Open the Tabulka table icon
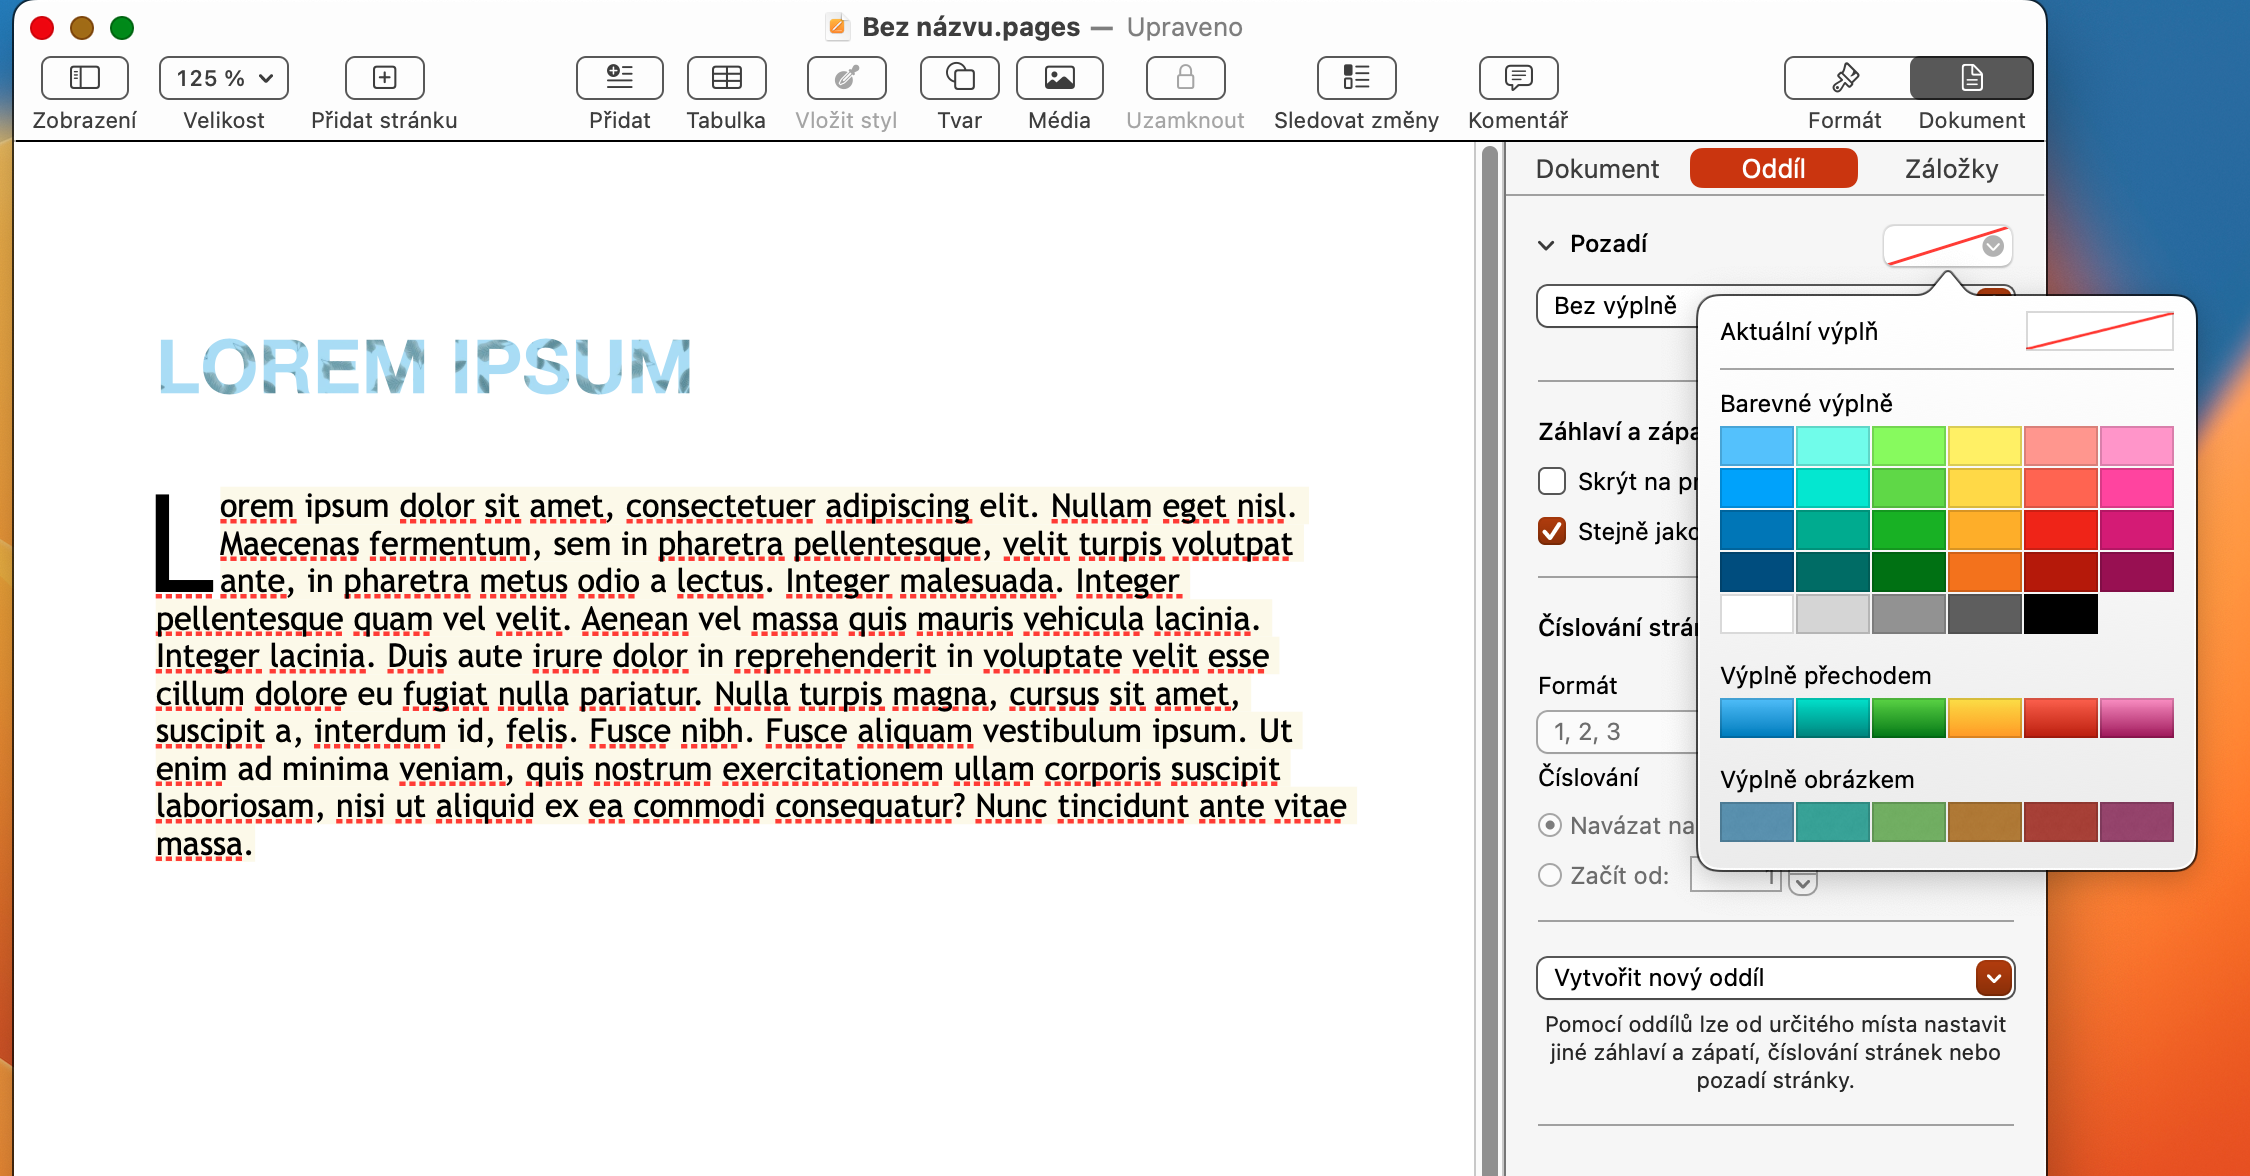Image resolution: width=2250 pixels, height=1176 pixels. [x=726, y=78]
